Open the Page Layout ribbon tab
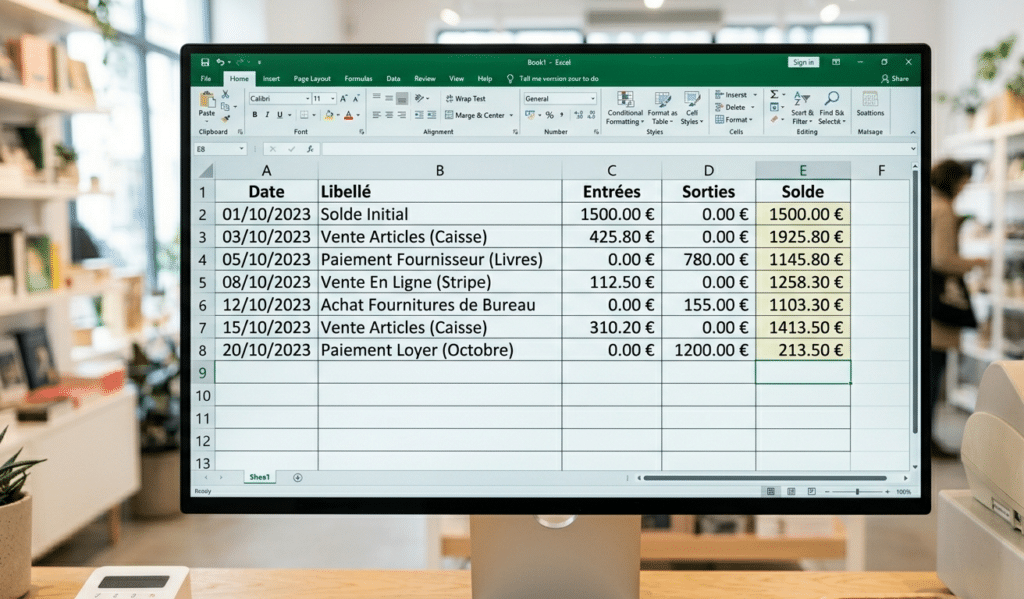Screen dimensions: 1024x599 [x=312, y=78]
